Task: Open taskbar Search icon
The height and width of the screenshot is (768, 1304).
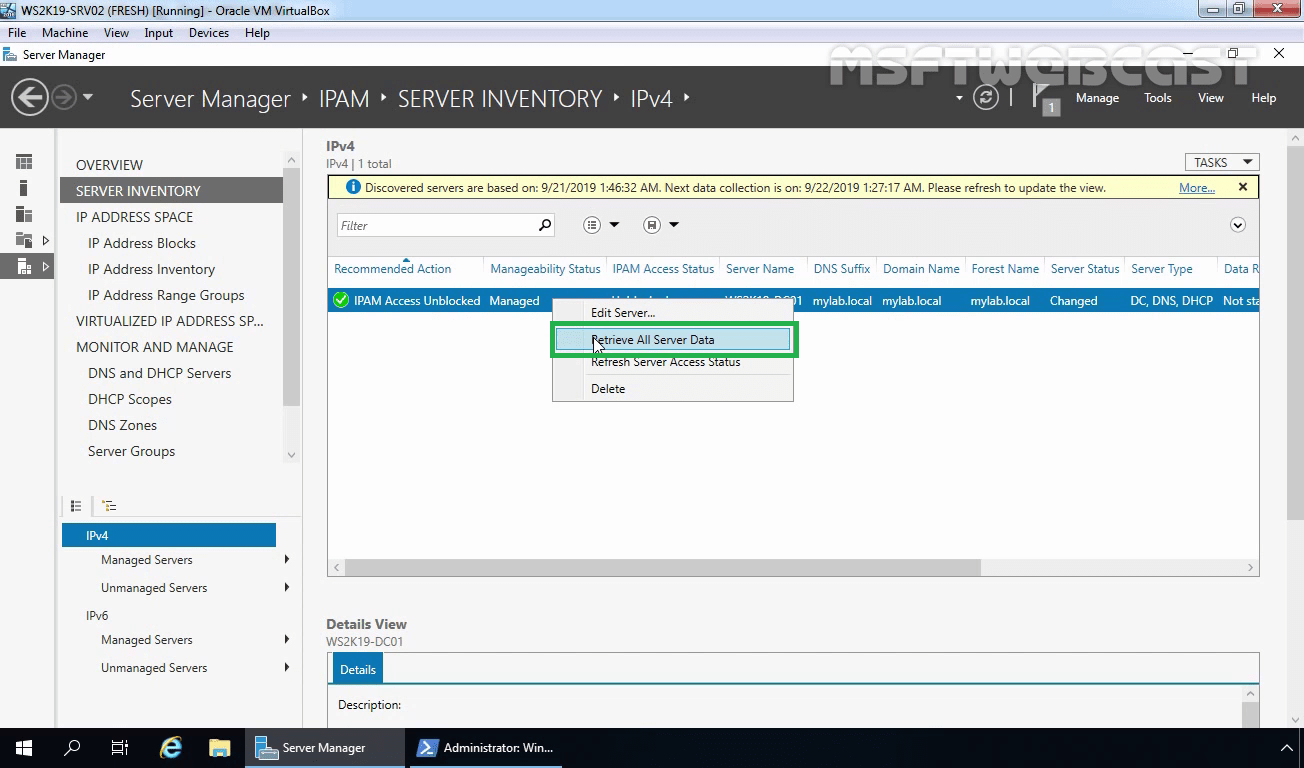Action: click(x=72, y=747)
